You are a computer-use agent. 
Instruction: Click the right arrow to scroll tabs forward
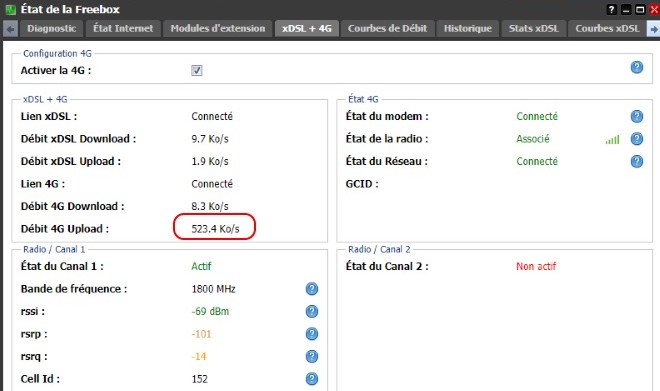click(654, 29)
